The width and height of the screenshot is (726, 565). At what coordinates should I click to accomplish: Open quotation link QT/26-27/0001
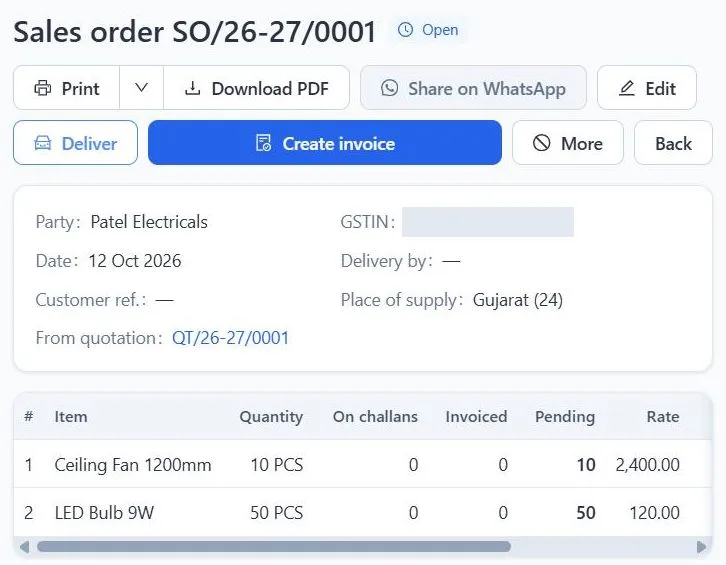tap(231, 338)
